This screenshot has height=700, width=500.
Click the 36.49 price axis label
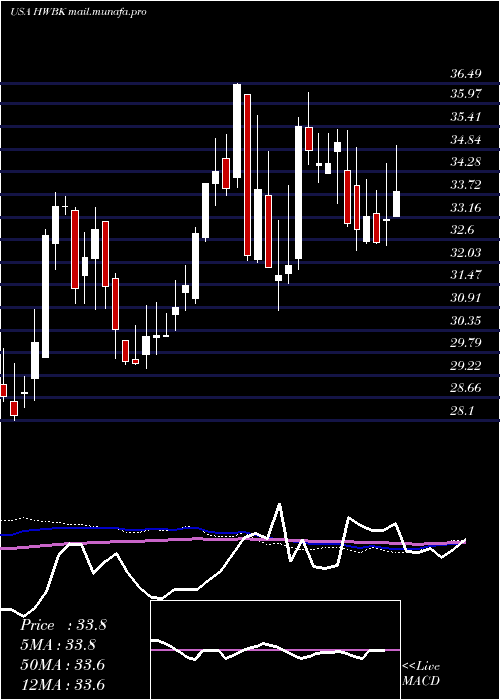click(466, 74)
